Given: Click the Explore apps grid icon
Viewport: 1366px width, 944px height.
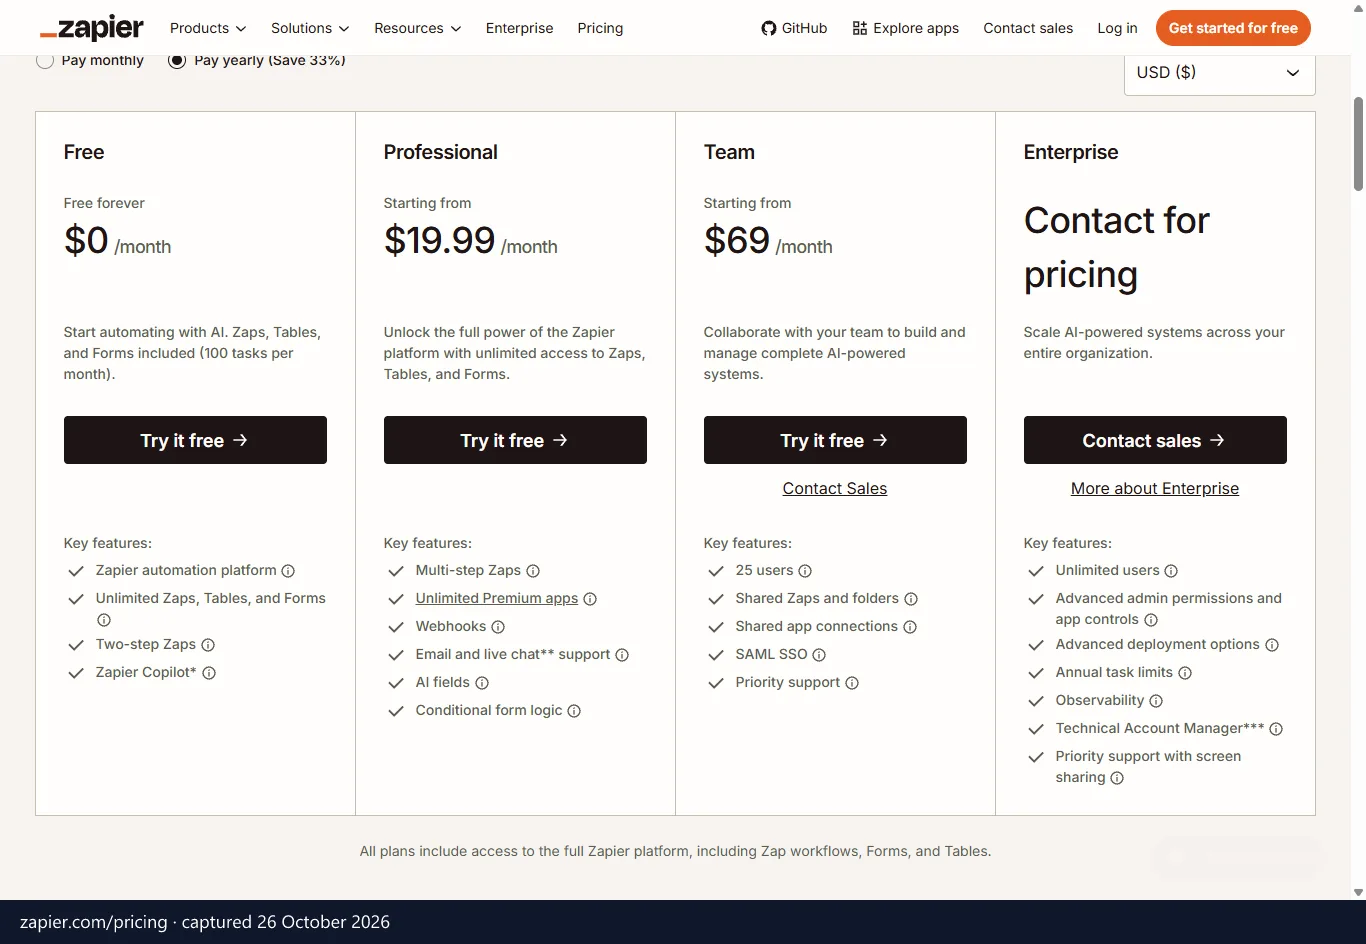Looking at the screenshot, I should pyautogui.click(x=860, y=28).
